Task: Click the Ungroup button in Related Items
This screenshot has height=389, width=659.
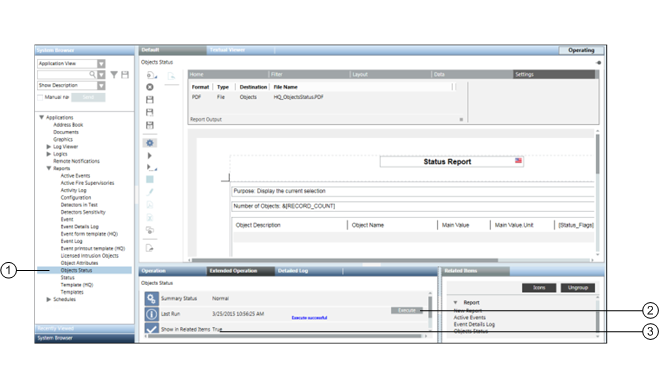Action: tap(577, 288)
